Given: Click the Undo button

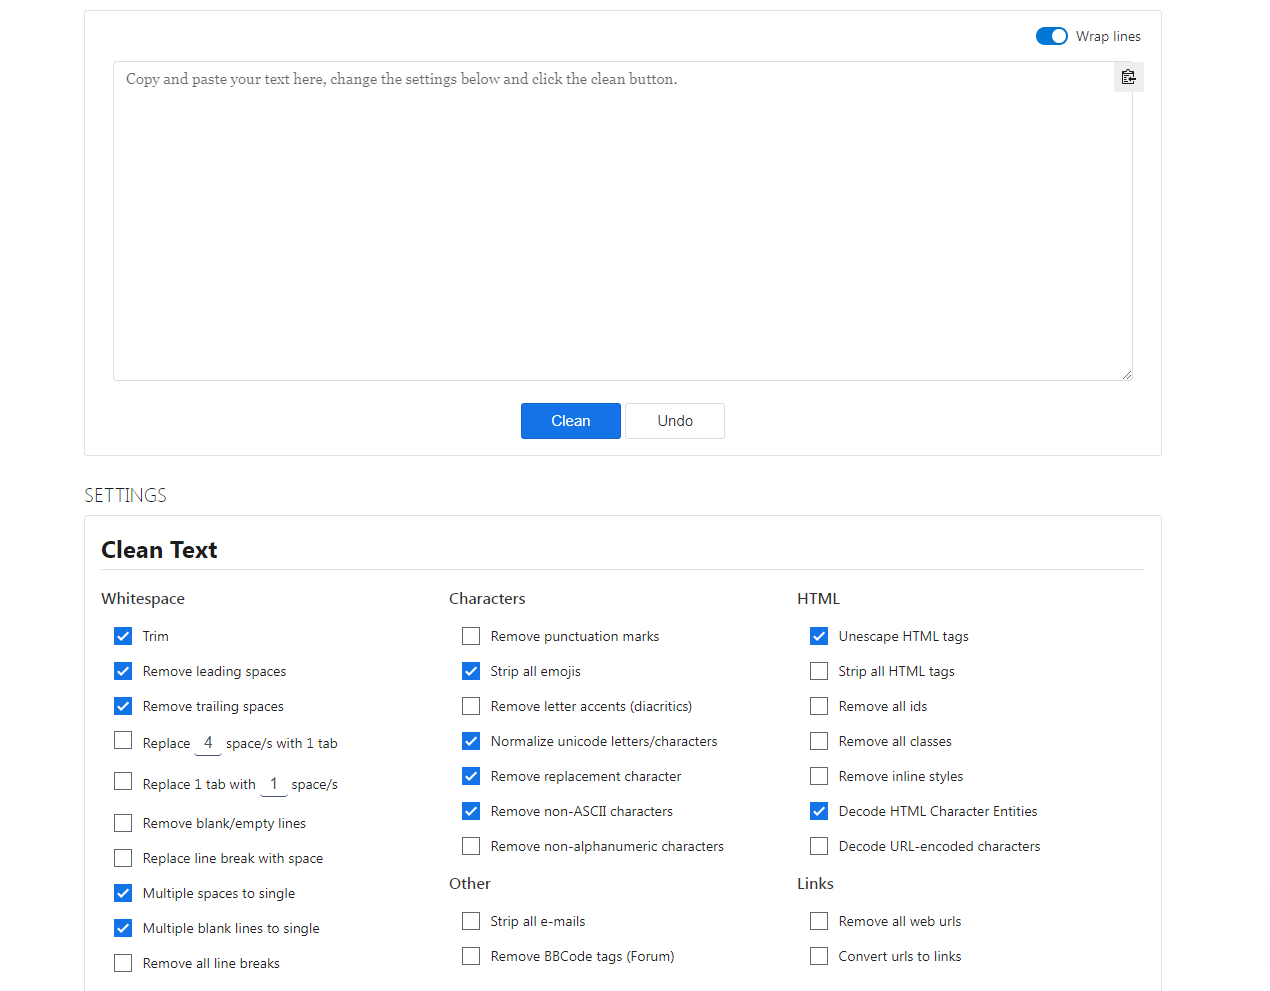Looking at the screenshot, I should pyautogui.click(x=674, y=420).
